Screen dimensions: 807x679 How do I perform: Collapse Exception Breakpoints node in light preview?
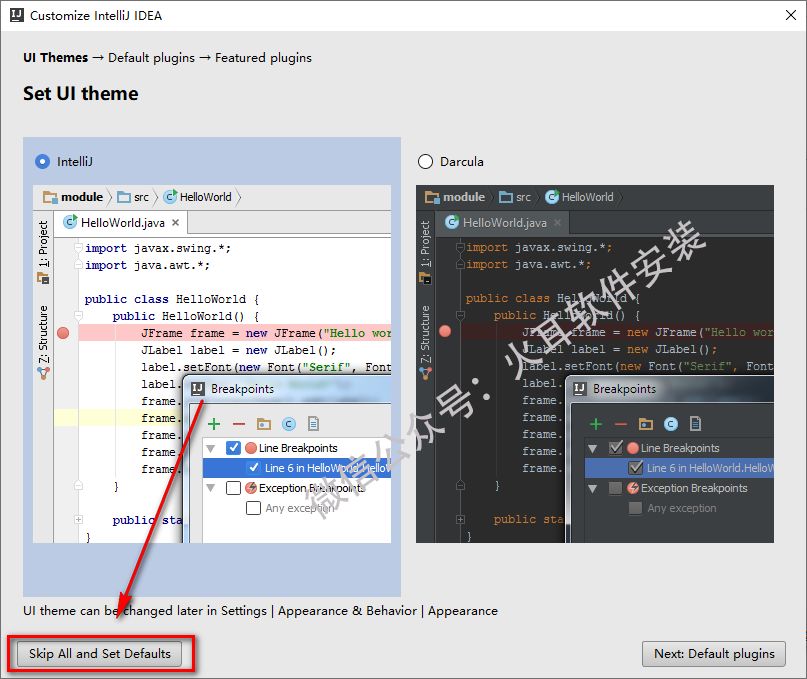[x=210, y=488]
